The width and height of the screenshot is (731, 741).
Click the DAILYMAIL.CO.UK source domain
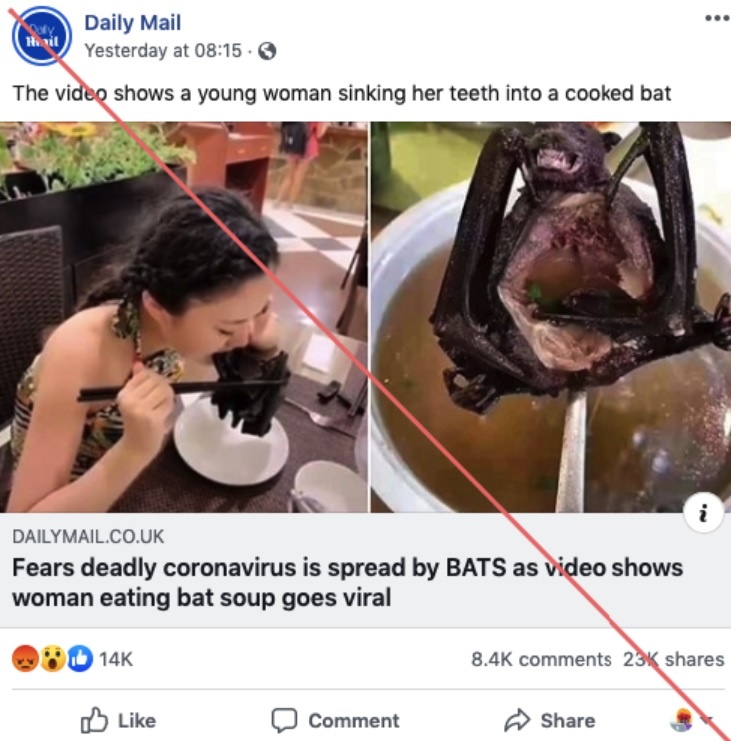(88, 537)
